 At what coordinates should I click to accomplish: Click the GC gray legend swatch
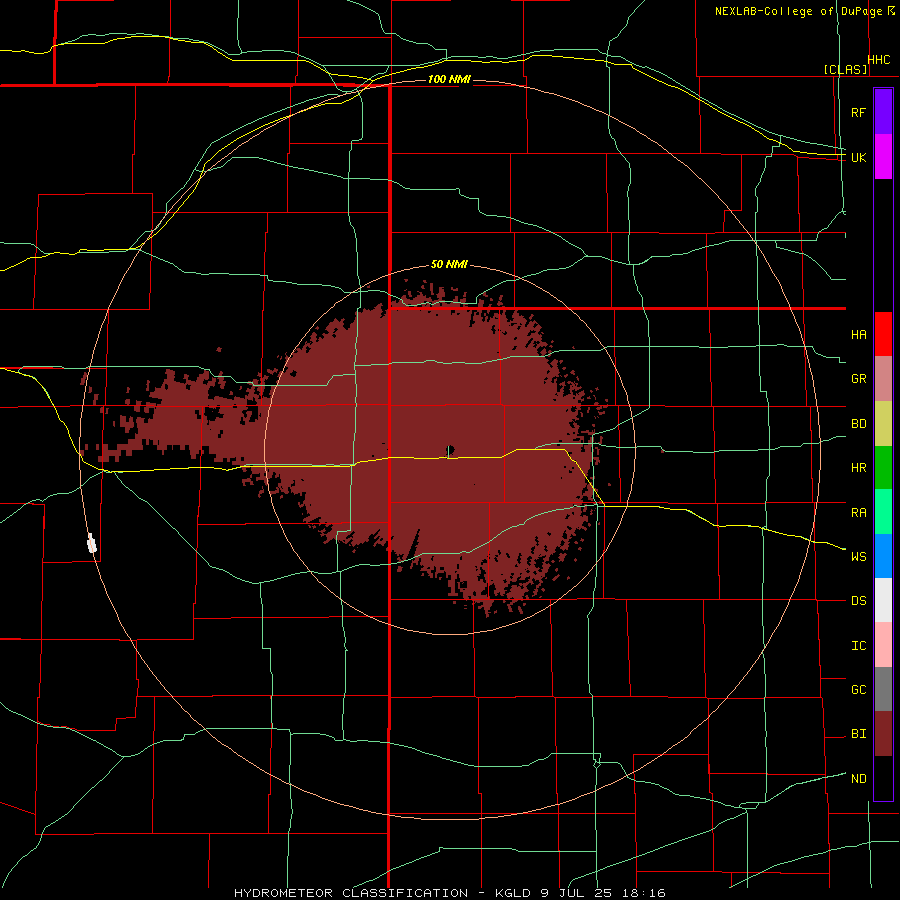pos(883,689)
